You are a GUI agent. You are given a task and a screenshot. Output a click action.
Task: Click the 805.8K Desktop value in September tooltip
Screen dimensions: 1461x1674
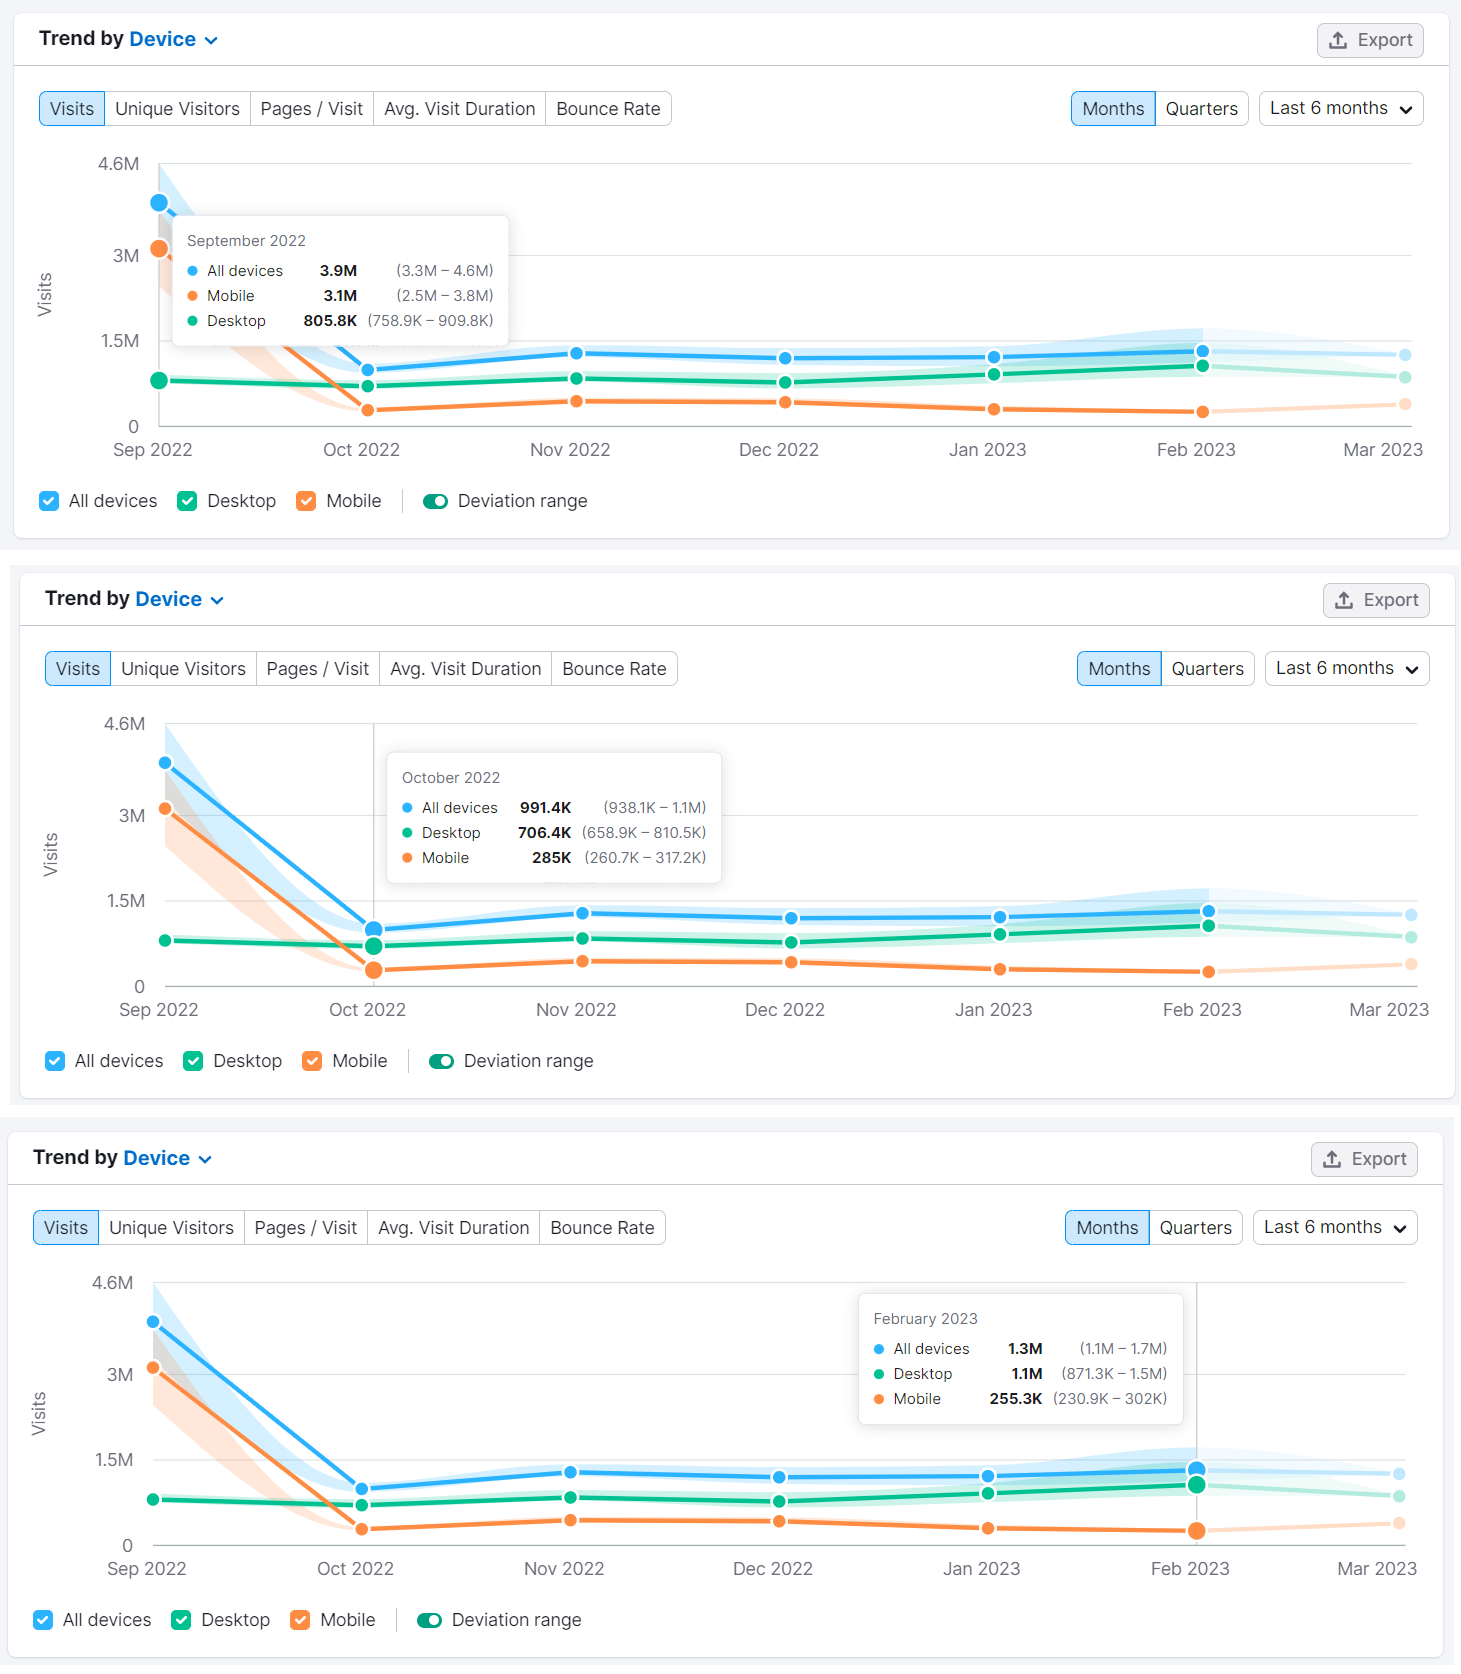tap(330, 321)
